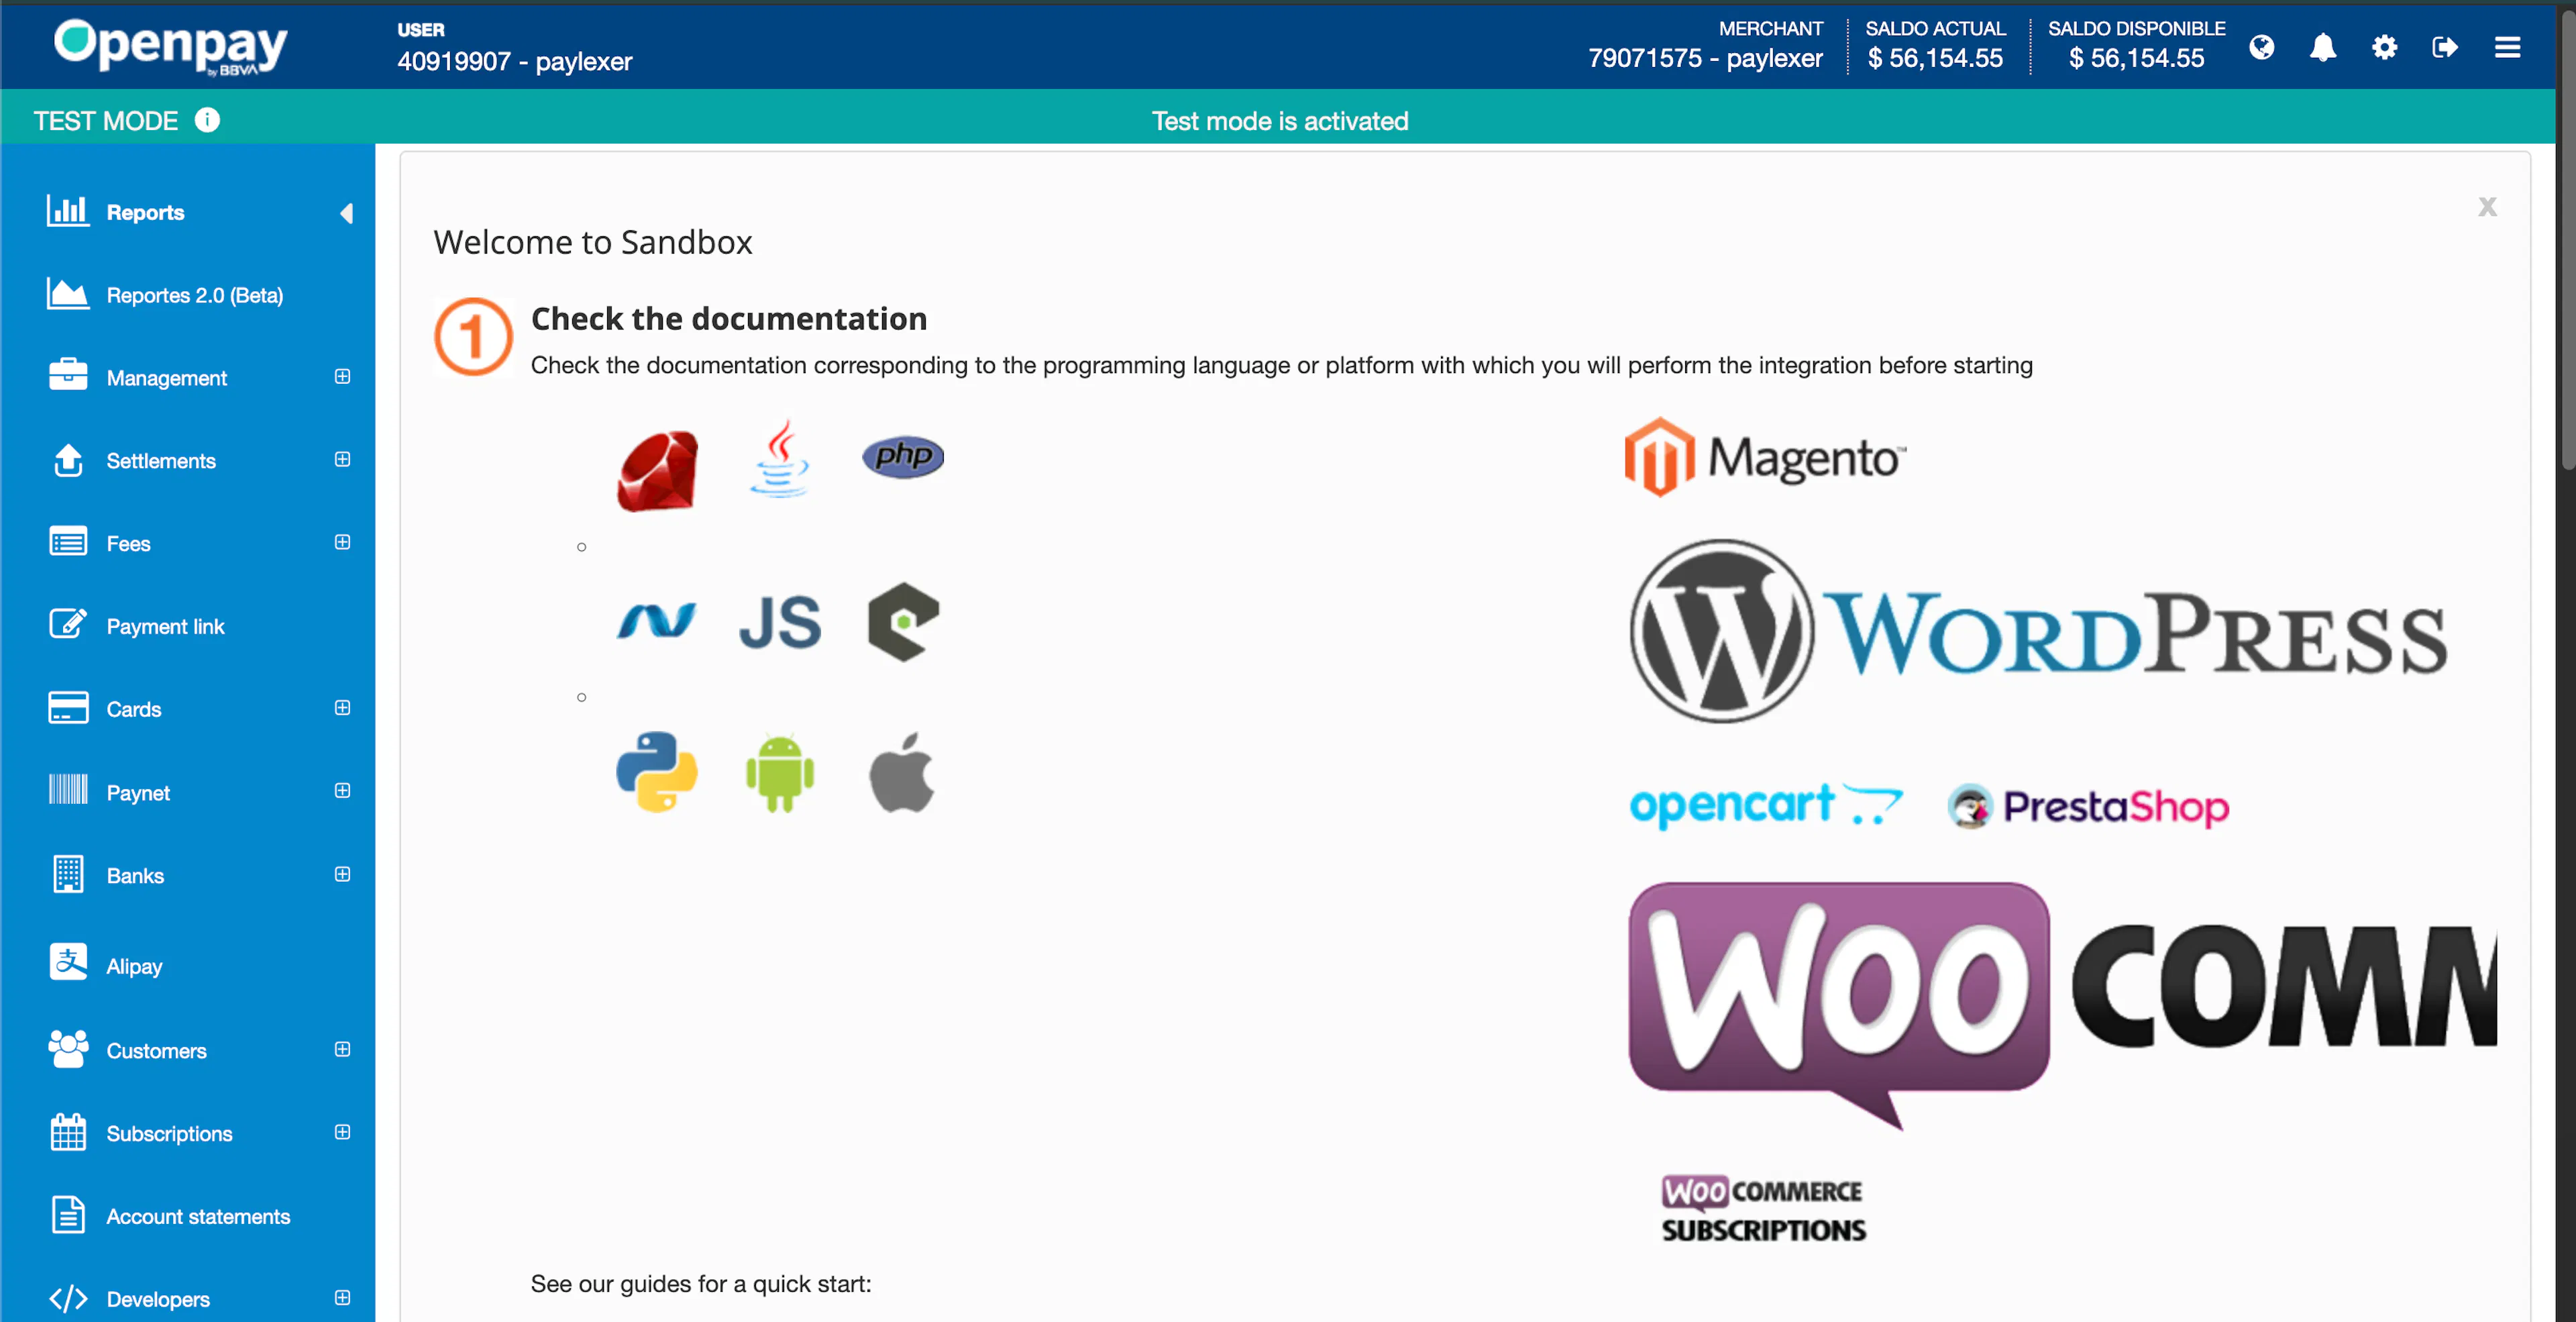
Task: Open the Account statements menu item
Action: [x=188, y=1216]
